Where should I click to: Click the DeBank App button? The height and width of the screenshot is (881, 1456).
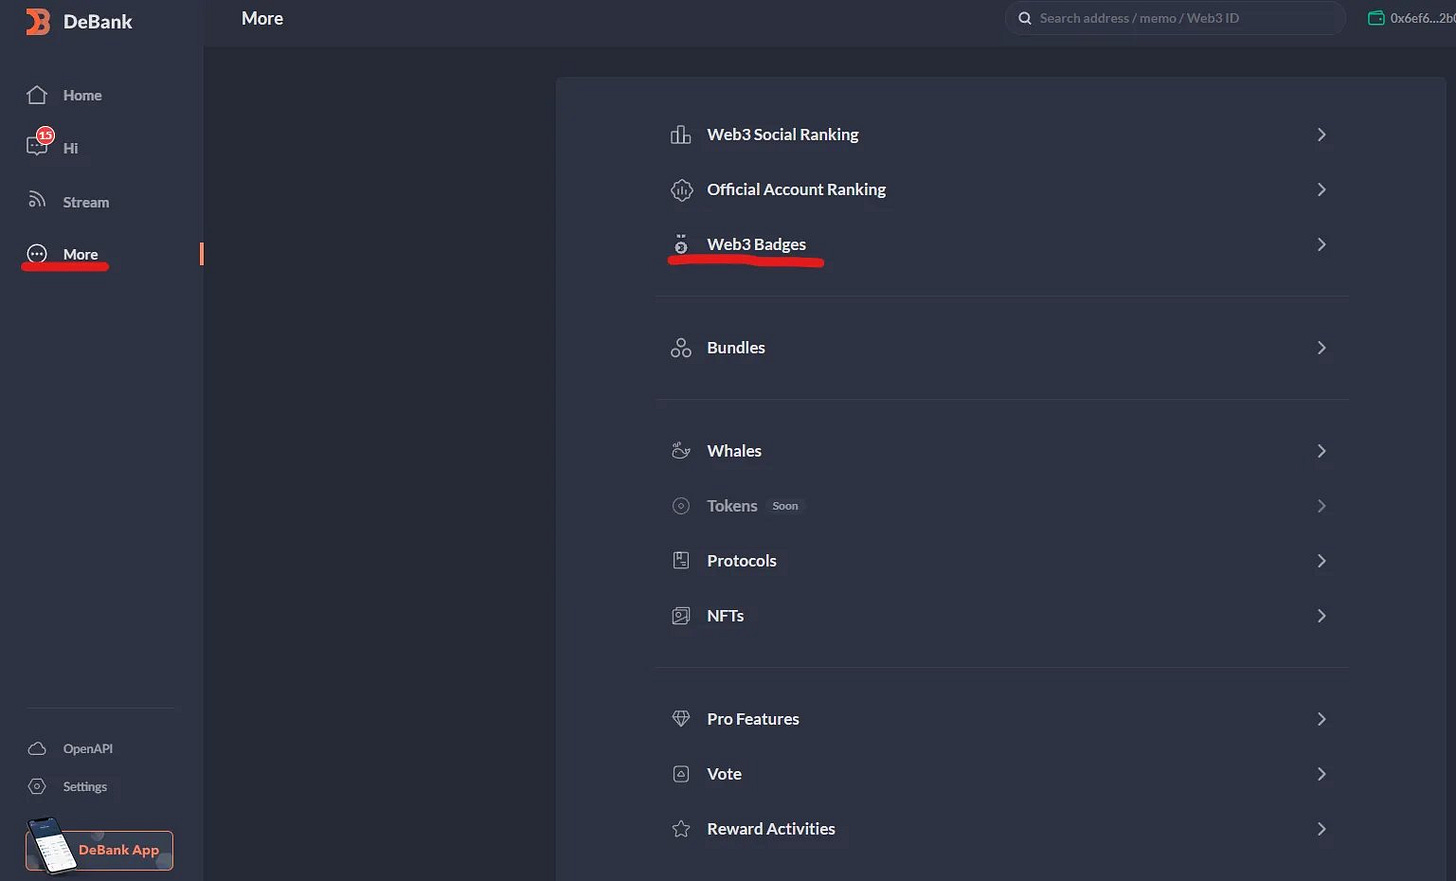[100, 850]
